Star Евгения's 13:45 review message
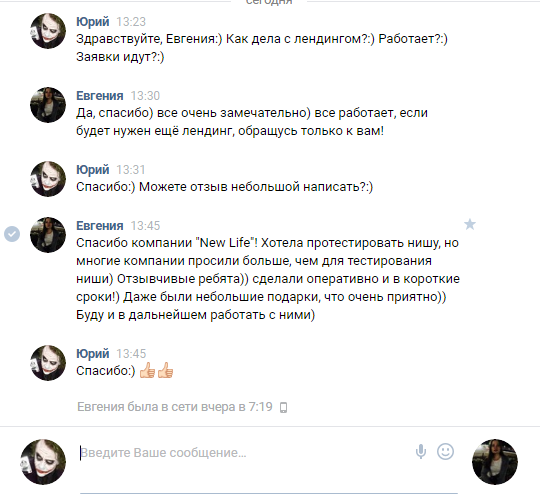 point(470,224)
